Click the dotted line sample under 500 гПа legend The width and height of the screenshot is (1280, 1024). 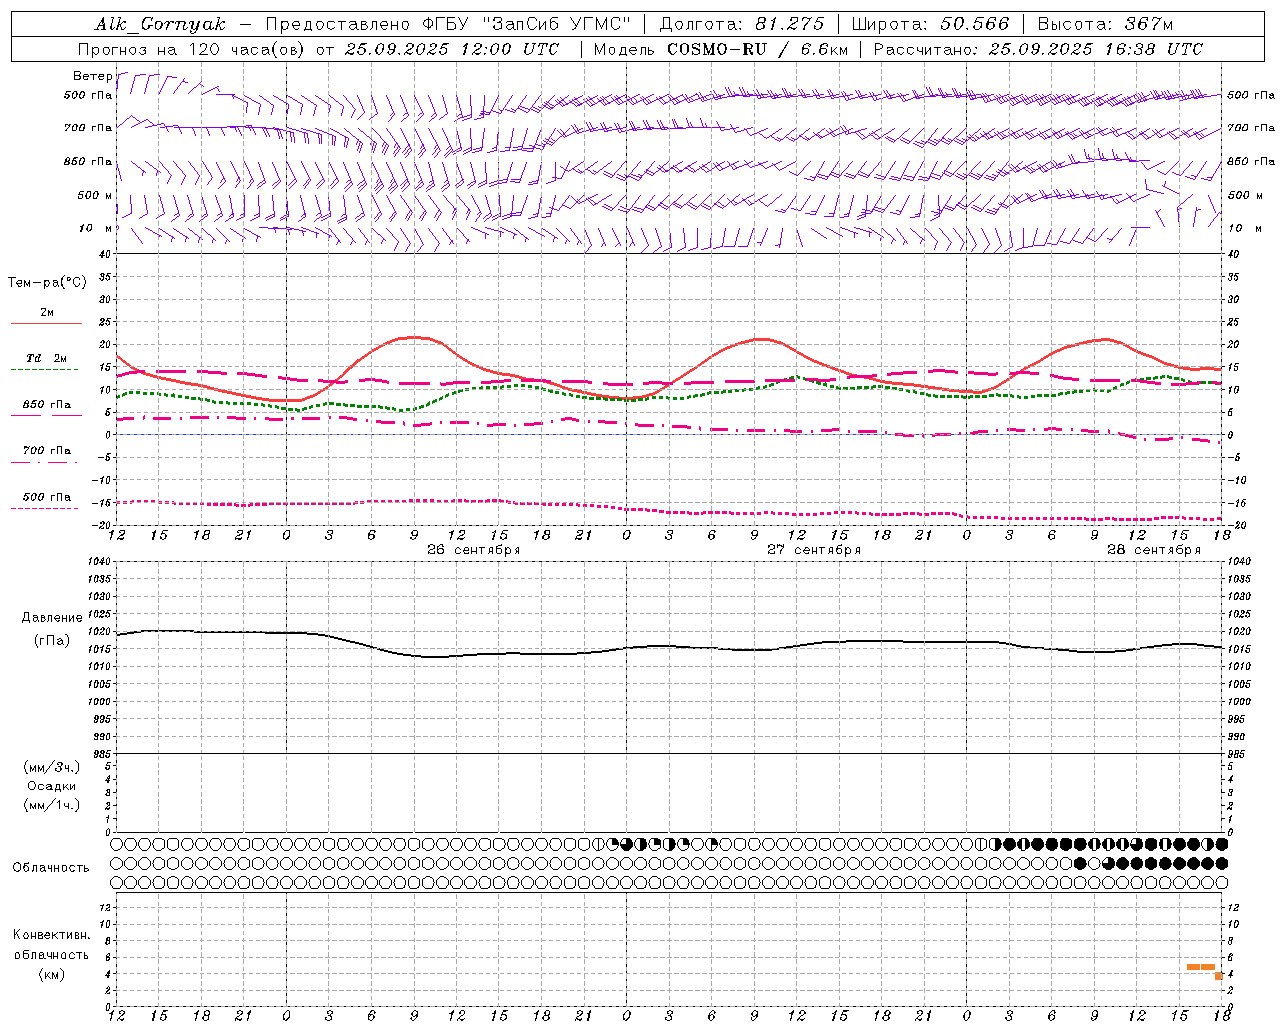[44, 509]
